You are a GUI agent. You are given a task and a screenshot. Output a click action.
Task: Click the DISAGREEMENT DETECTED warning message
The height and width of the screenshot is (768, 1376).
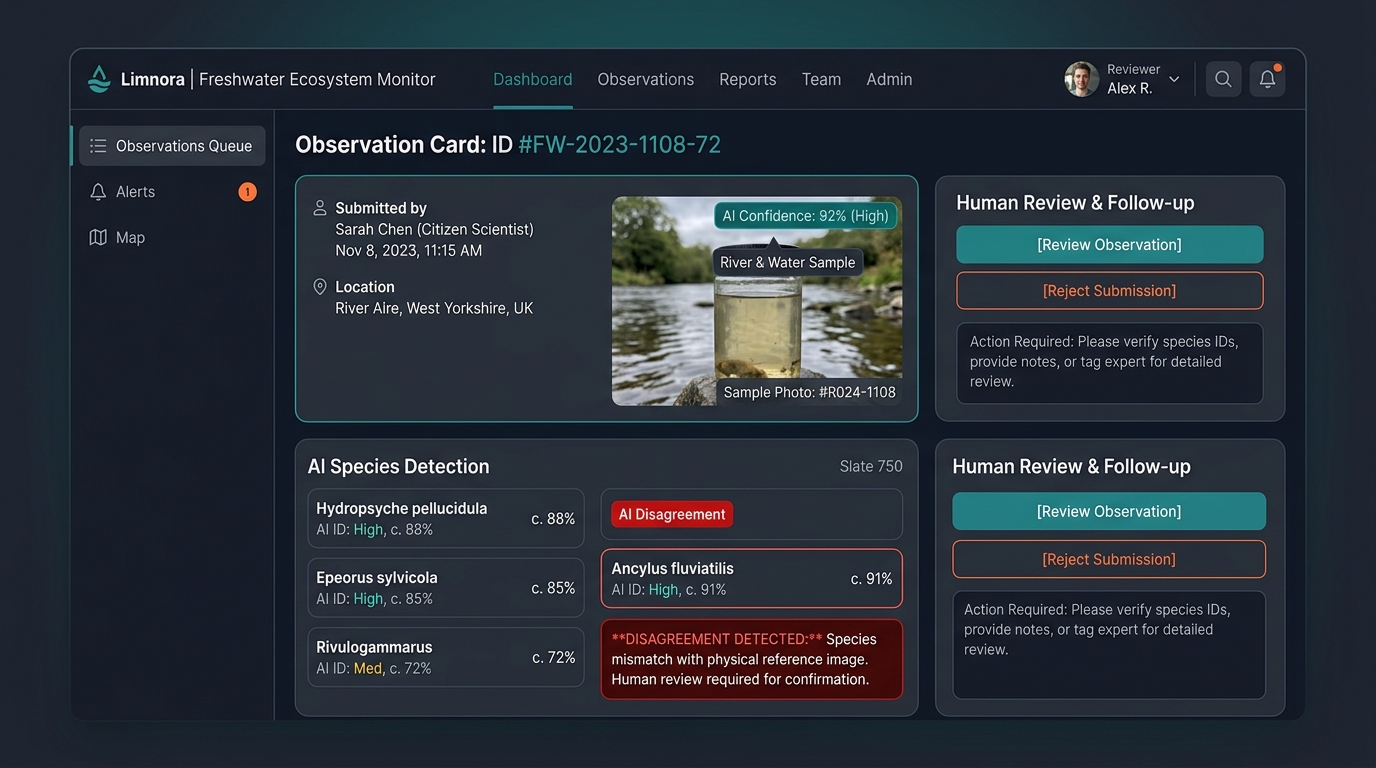pos(752,659)
